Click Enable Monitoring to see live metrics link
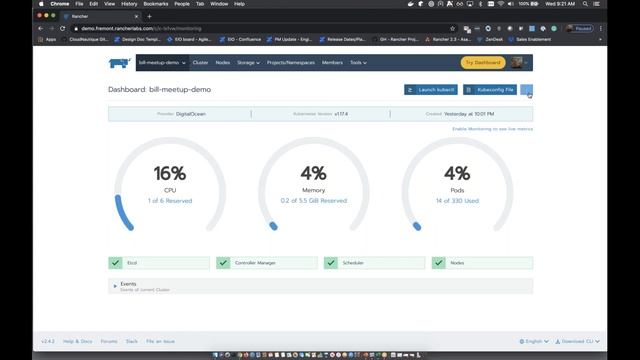The height and width of the screenshot is (360, 640). (x=492, y=129)
